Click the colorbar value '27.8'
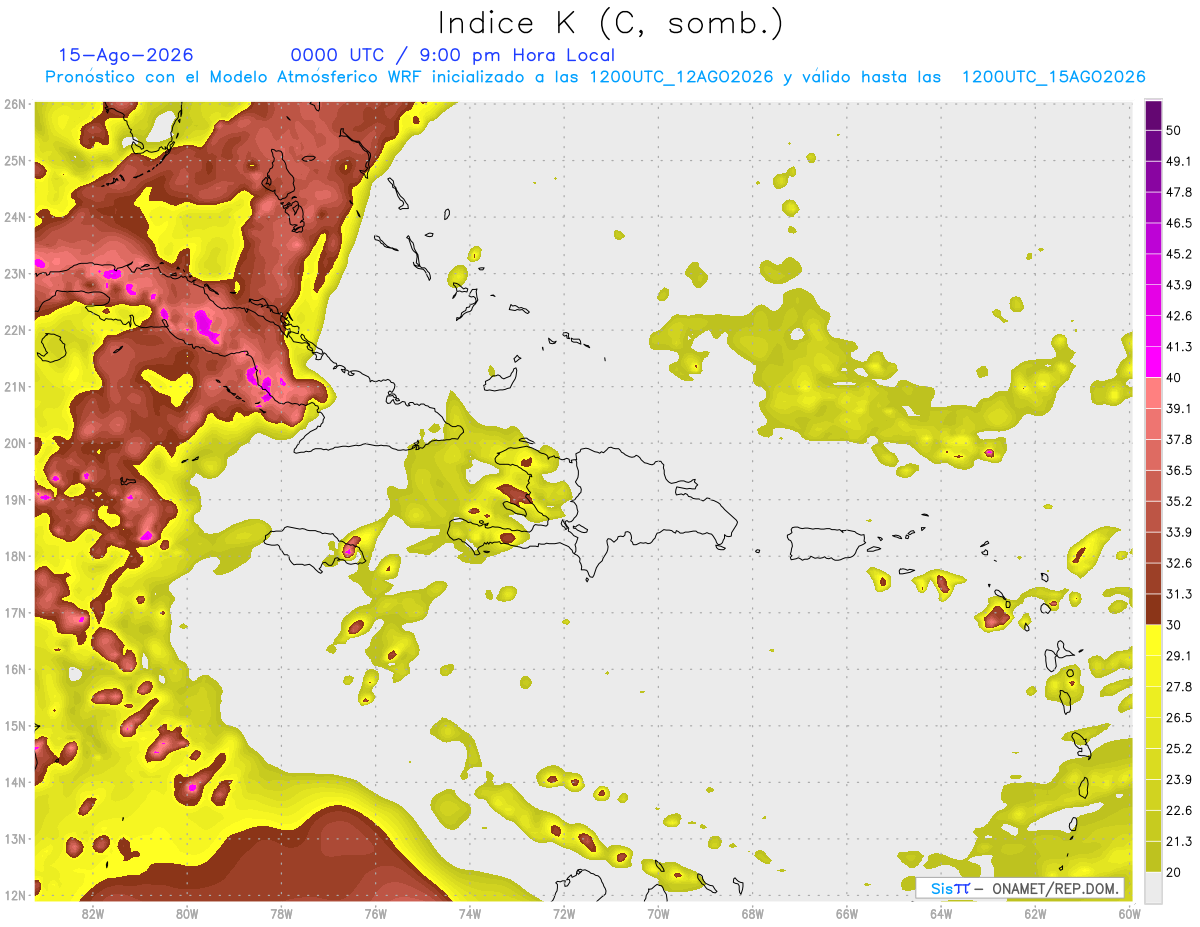Image resolution: width=1200 pixels, height=927 pixels. pyautogui.click(x=1179, y=687)
